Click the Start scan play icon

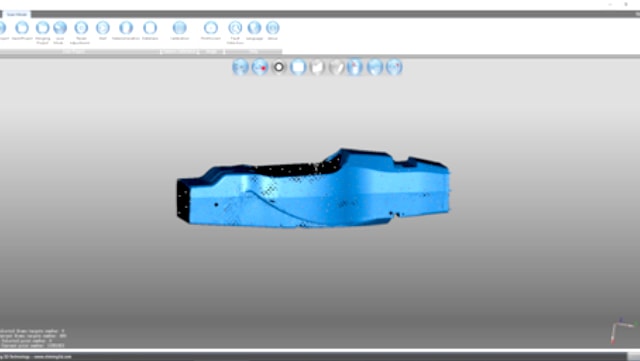coord(103,28)
